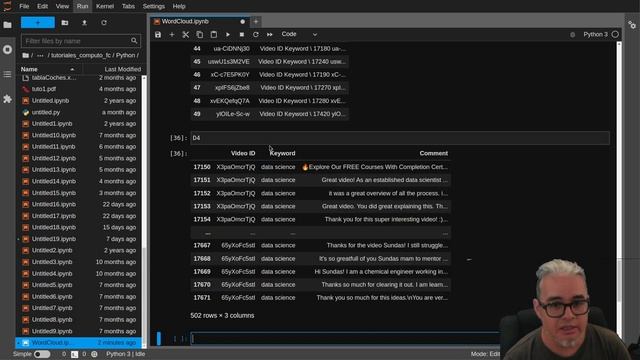The image size is (640, 360).
Task: Restart the kernel with circular arrow icon
Action: pos(256,35)
